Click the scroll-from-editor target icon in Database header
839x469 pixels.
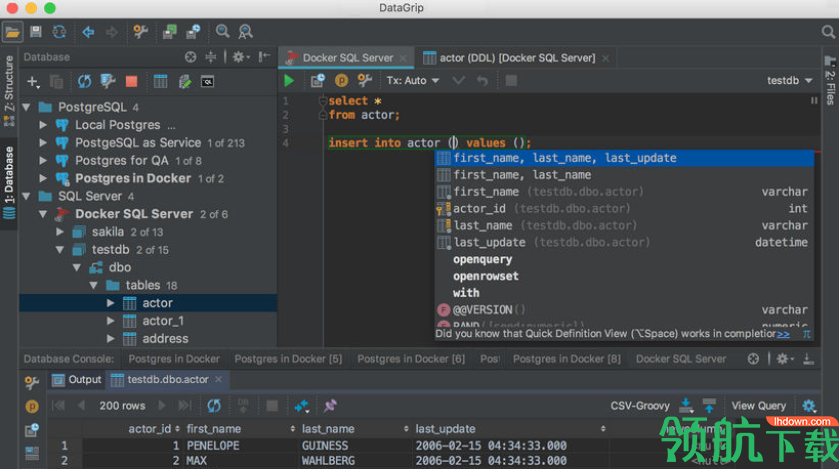click(x=190, y=57)
